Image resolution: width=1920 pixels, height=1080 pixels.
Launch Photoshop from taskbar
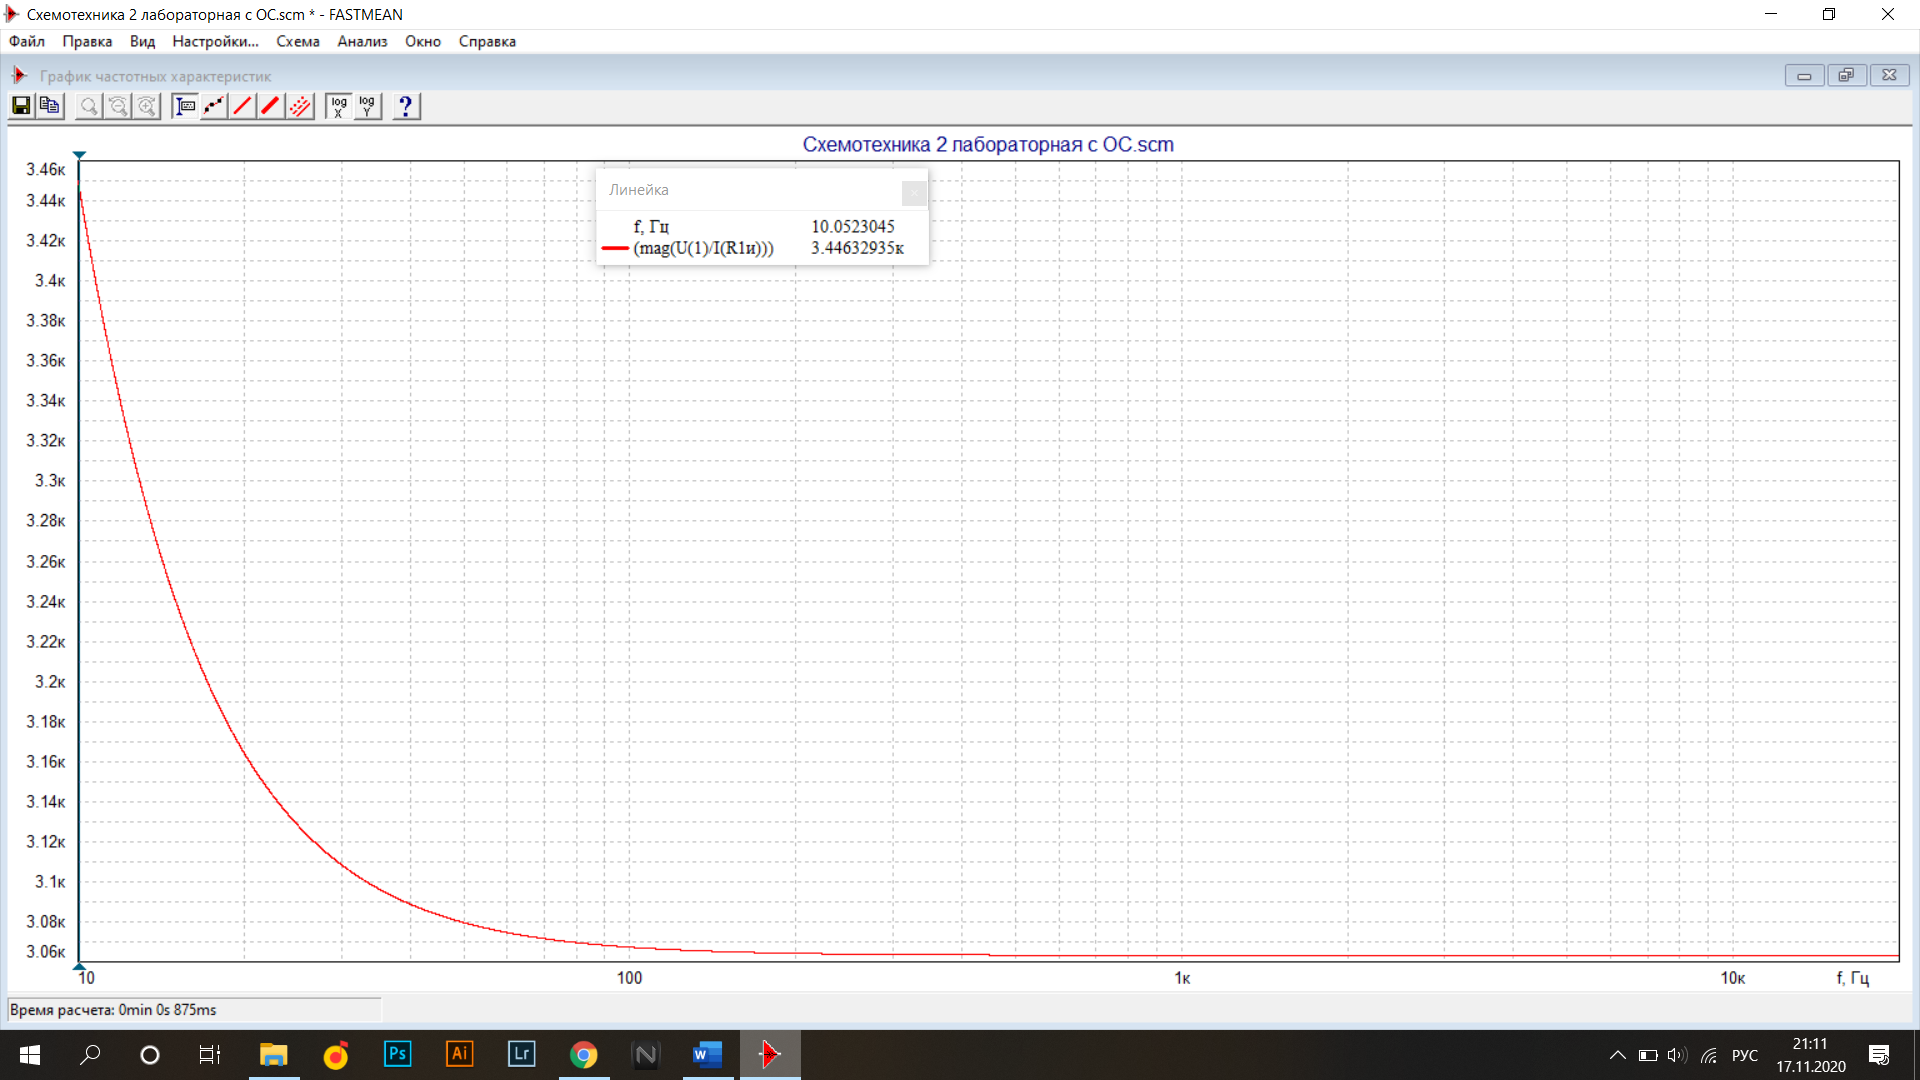[x=397, y=1055]
